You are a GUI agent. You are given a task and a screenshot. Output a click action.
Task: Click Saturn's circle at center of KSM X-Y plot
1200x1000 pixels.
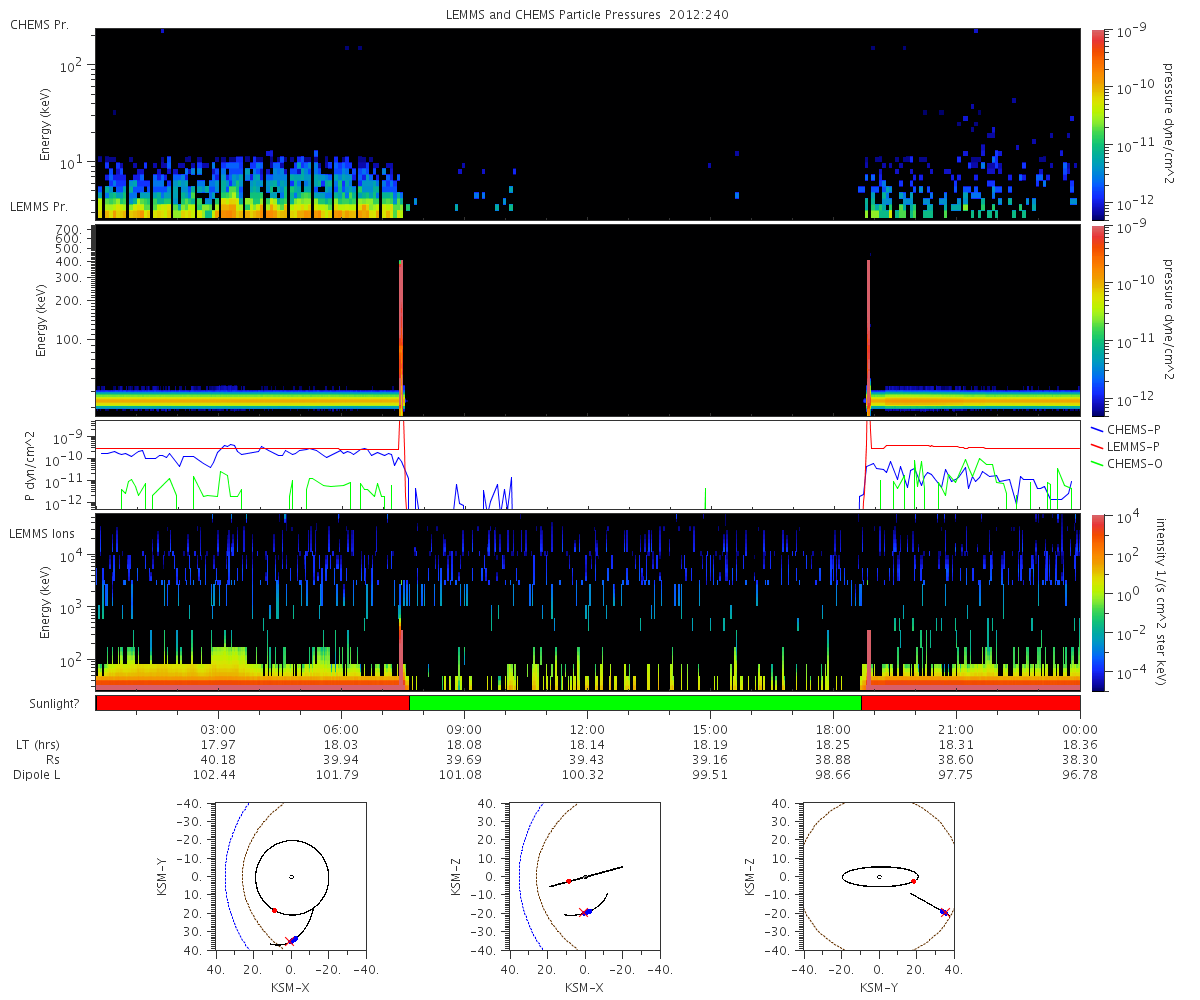[291, 877]
